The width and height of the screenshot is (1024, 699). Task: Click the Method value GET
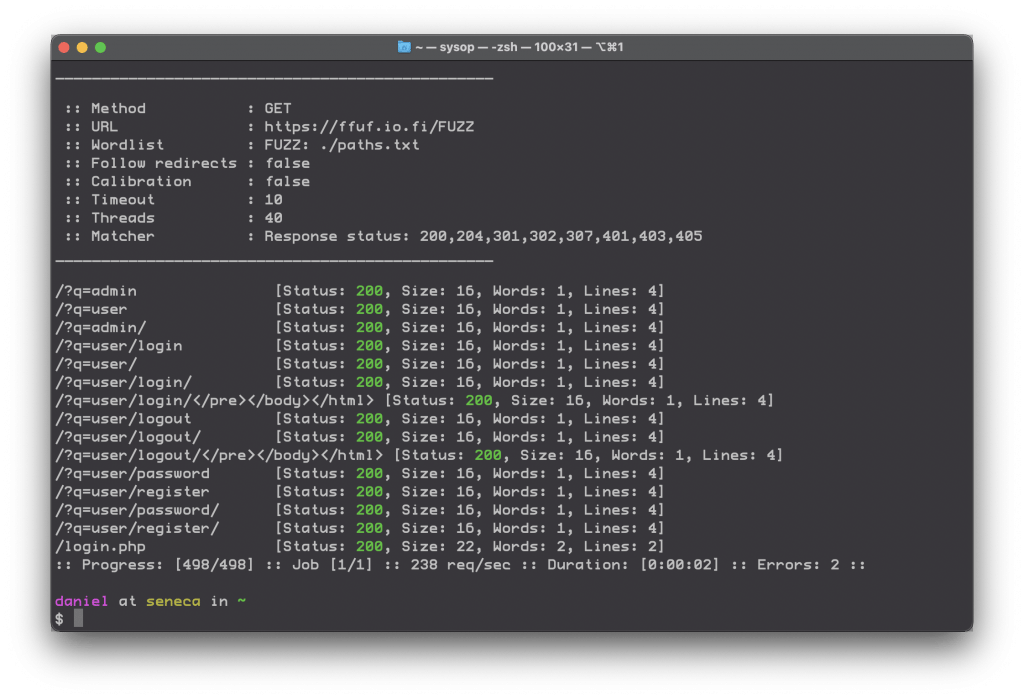point(278,108)
